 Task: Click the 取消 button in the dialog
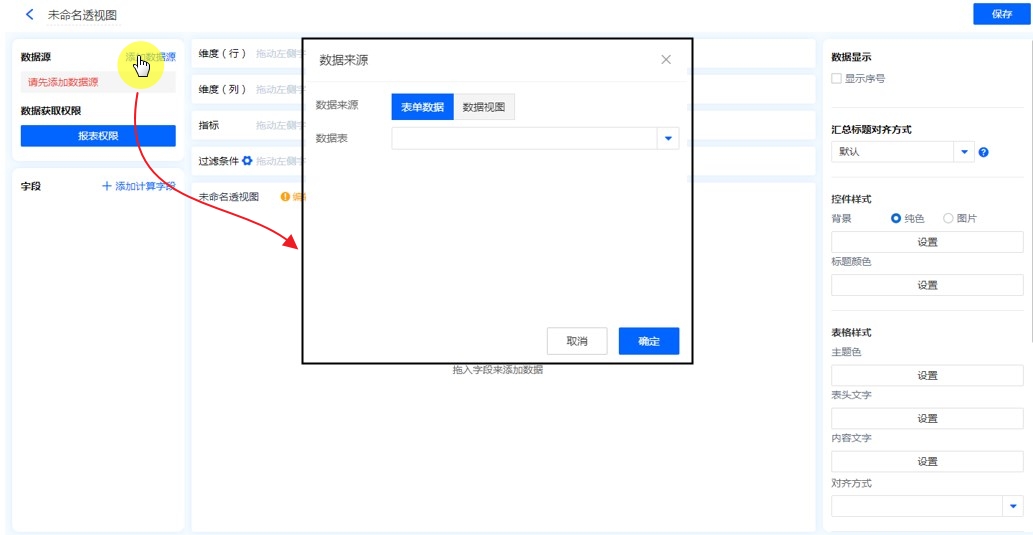[577, 341]
